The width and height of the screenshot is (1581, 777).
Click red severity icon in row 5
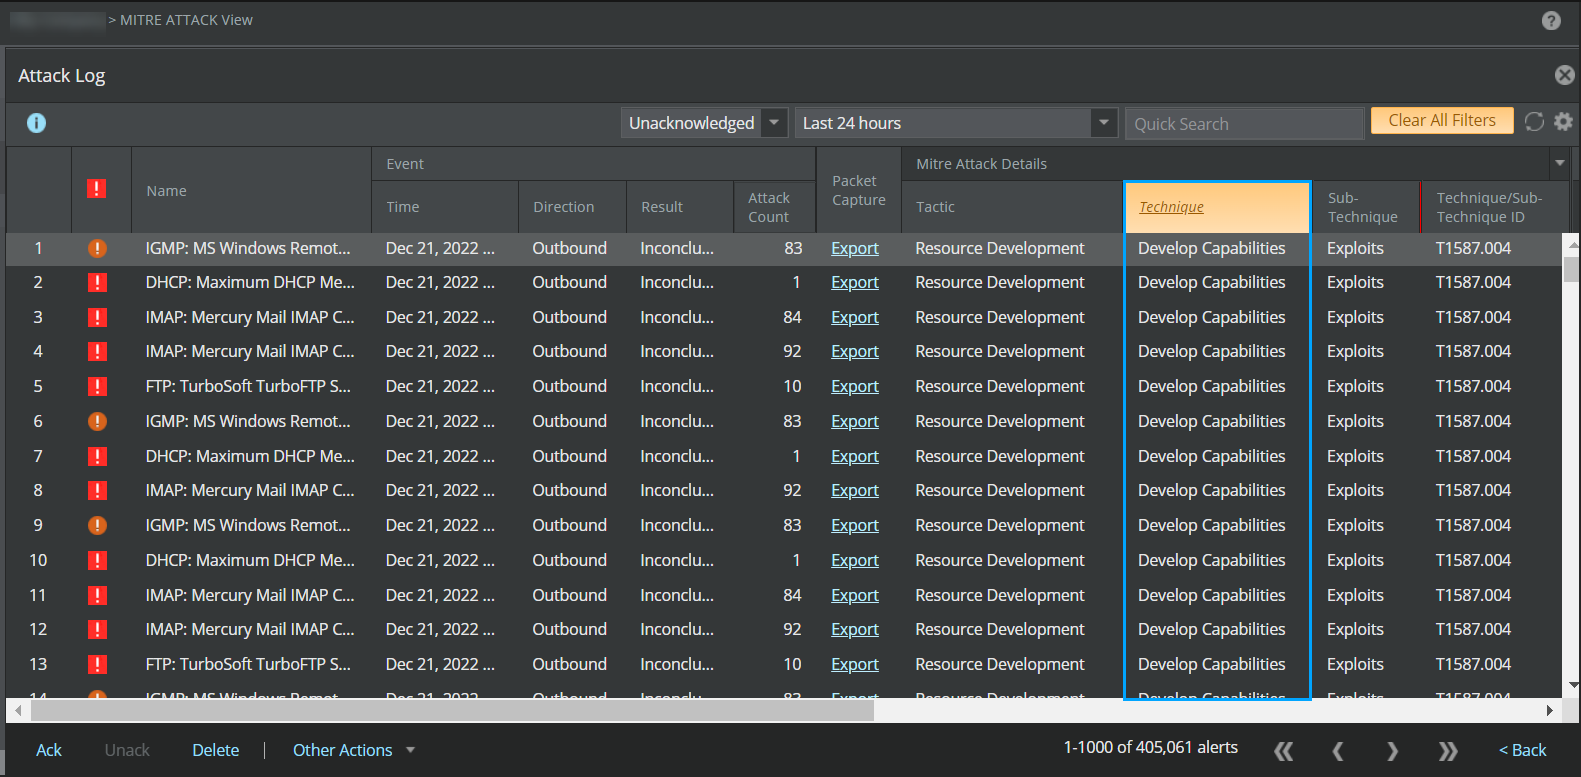click(97, 386)
